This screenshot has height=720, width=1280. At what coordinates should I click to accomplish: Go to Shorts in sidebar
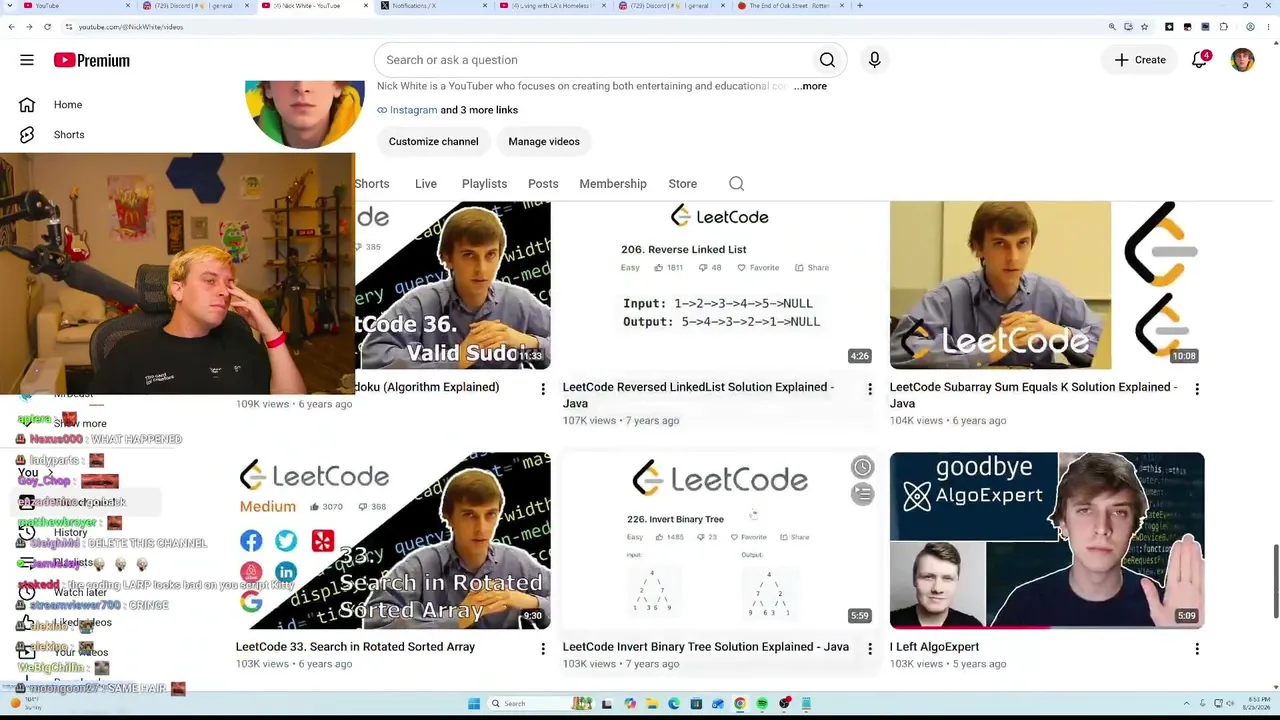click(x=69, y=135)
